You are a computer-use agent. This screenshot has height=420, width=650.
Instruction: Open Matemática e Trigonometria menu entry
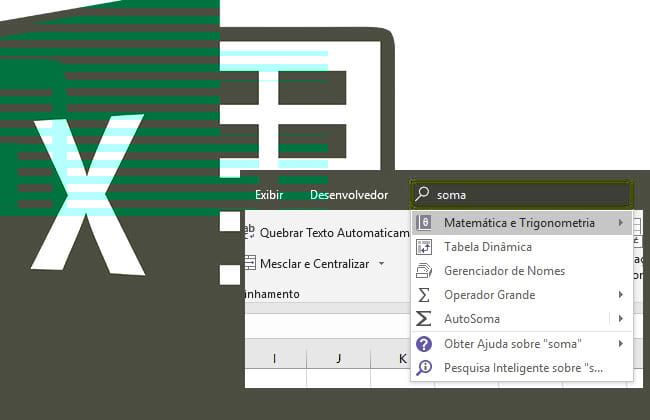(522, 223)
